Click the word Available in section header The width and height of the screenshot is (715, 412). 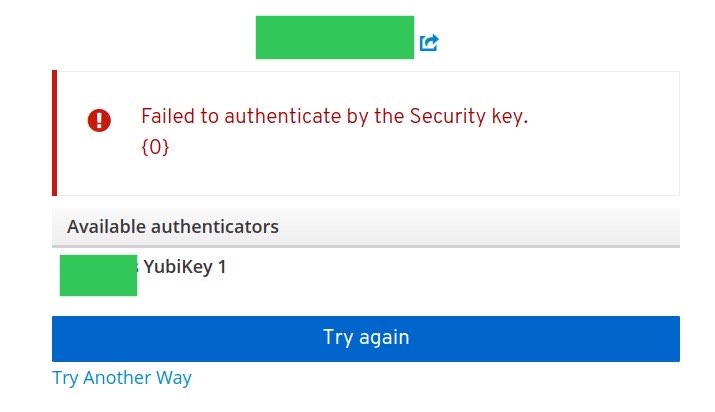click(106, 227)
